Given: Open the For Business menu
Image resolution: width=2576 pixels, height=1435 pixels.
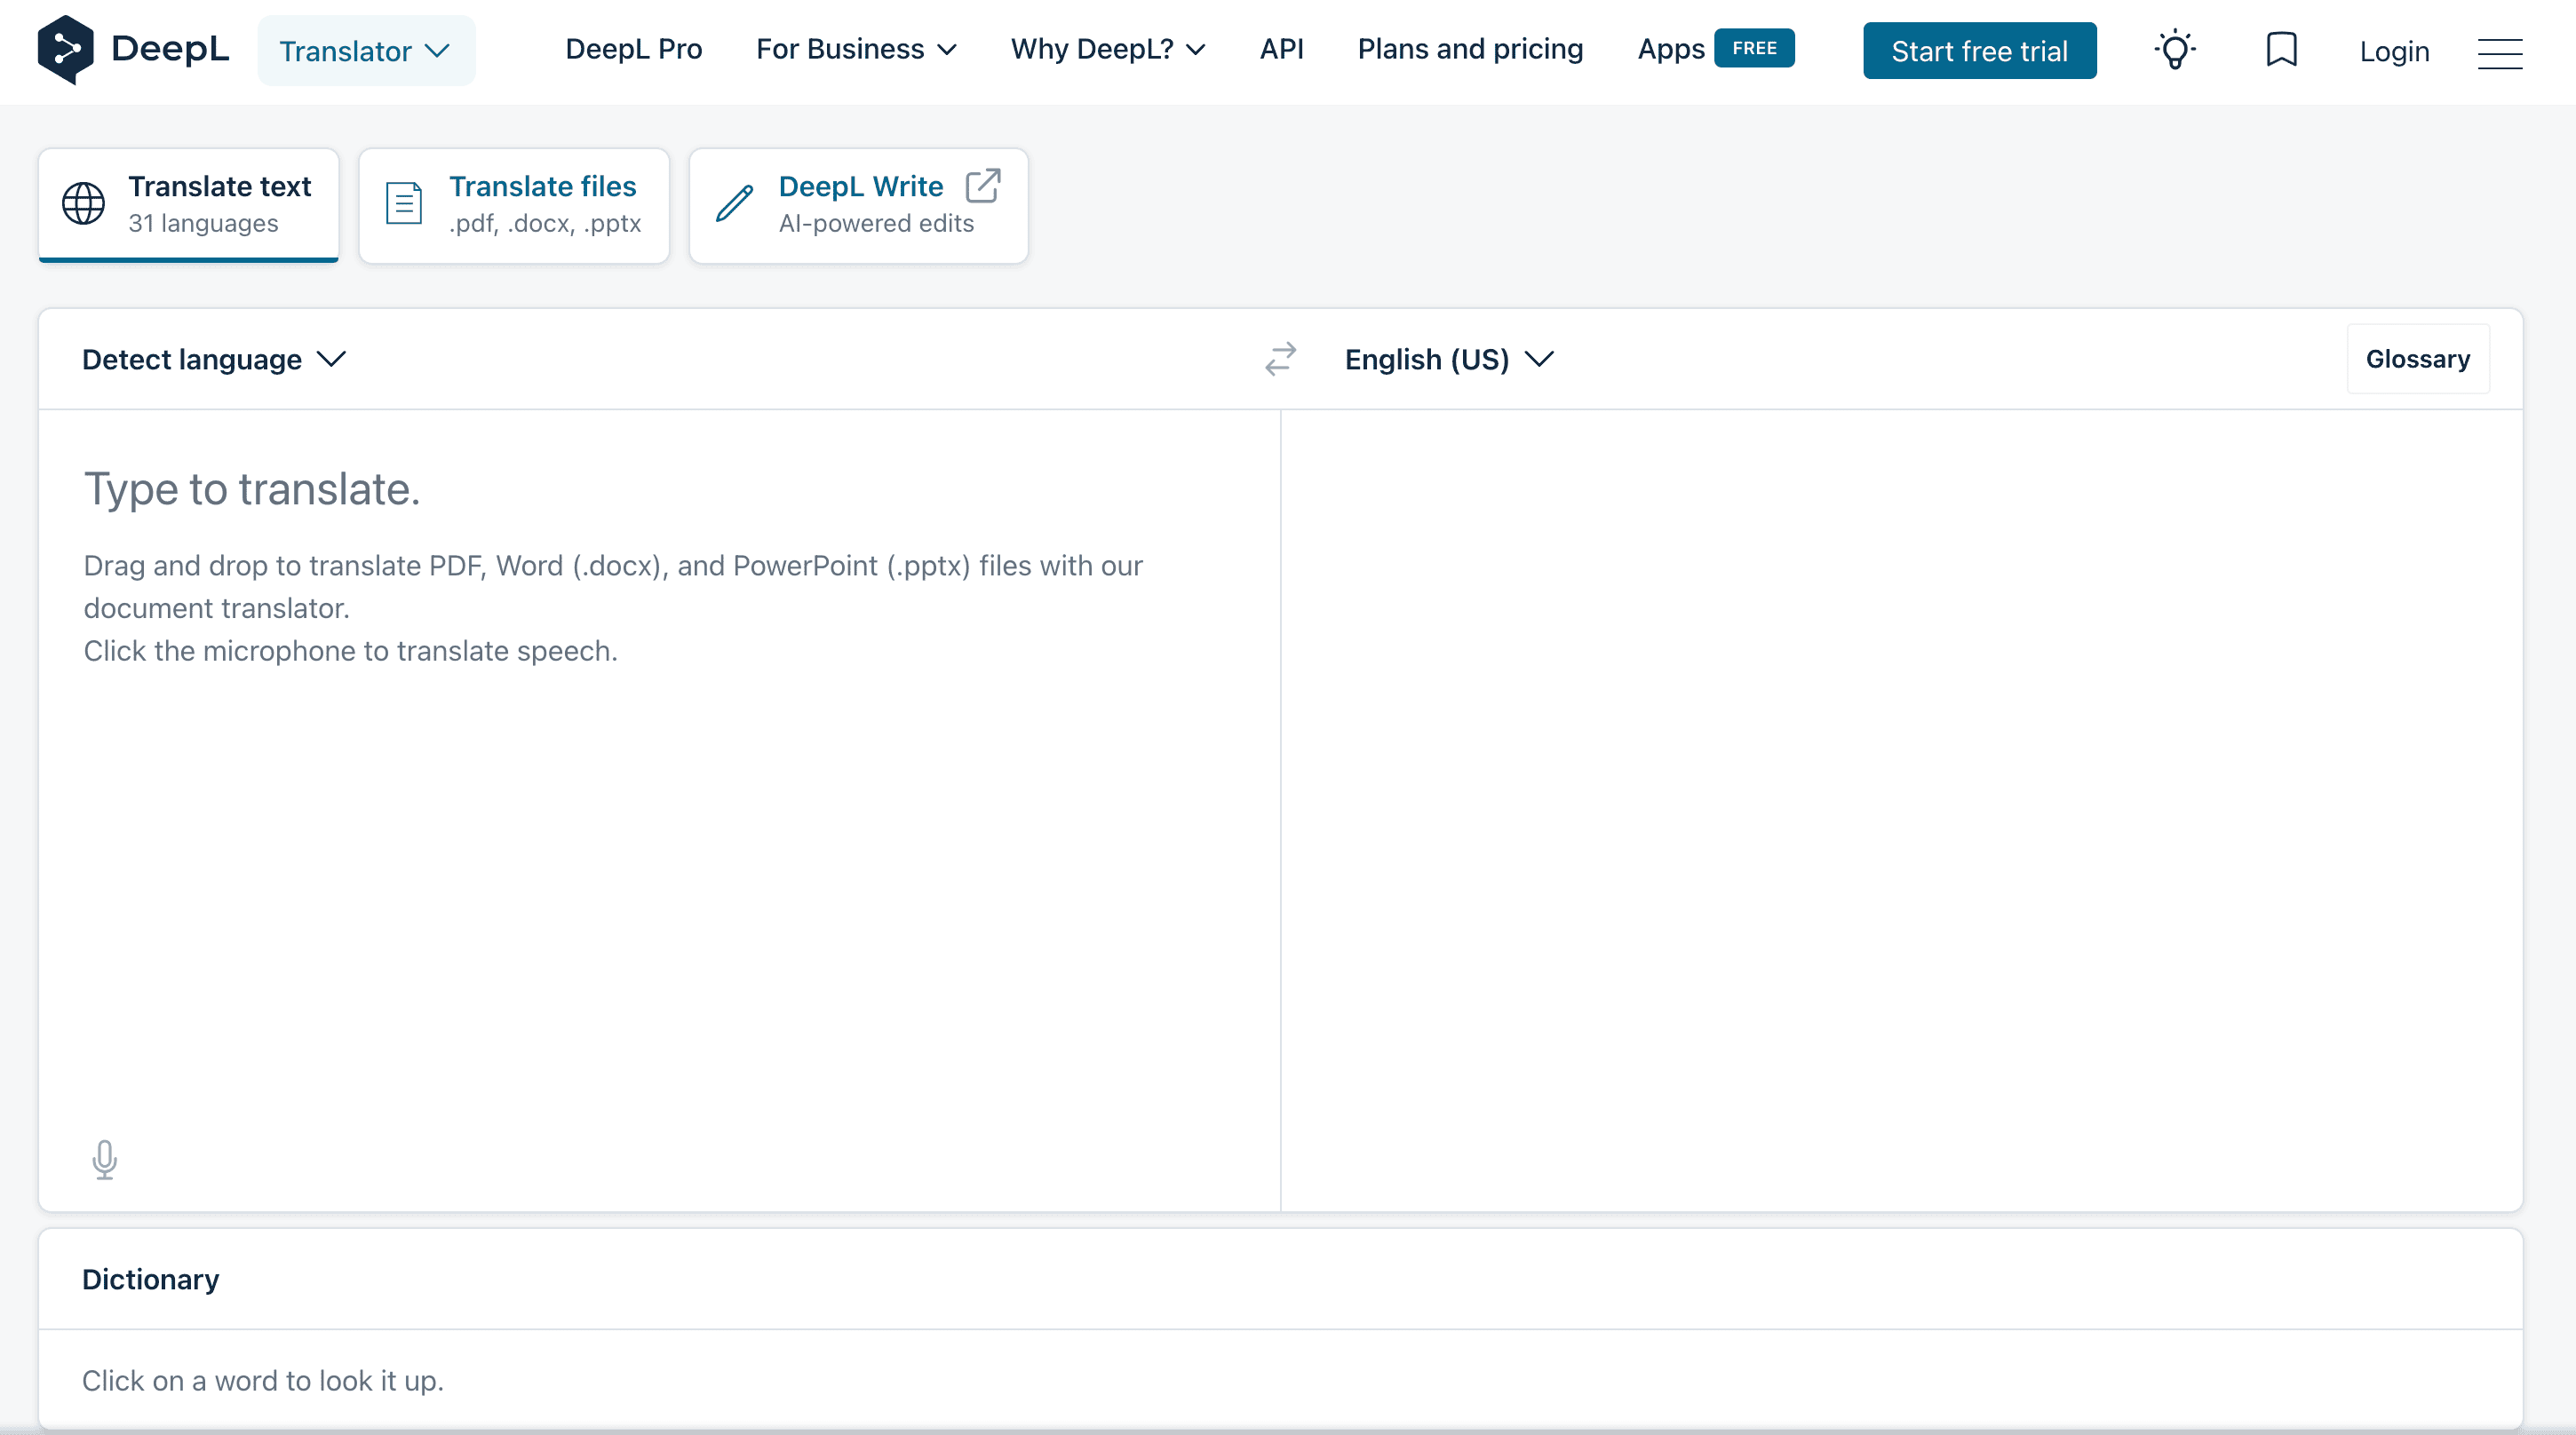Looking at the screenshot, I should click(x=856, y=49).
